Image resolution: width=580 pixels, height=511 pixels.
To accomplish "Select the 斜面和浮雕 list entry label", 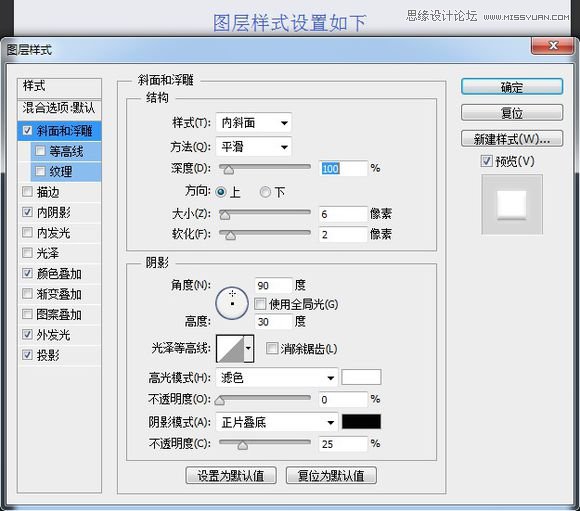I will 64,131.
